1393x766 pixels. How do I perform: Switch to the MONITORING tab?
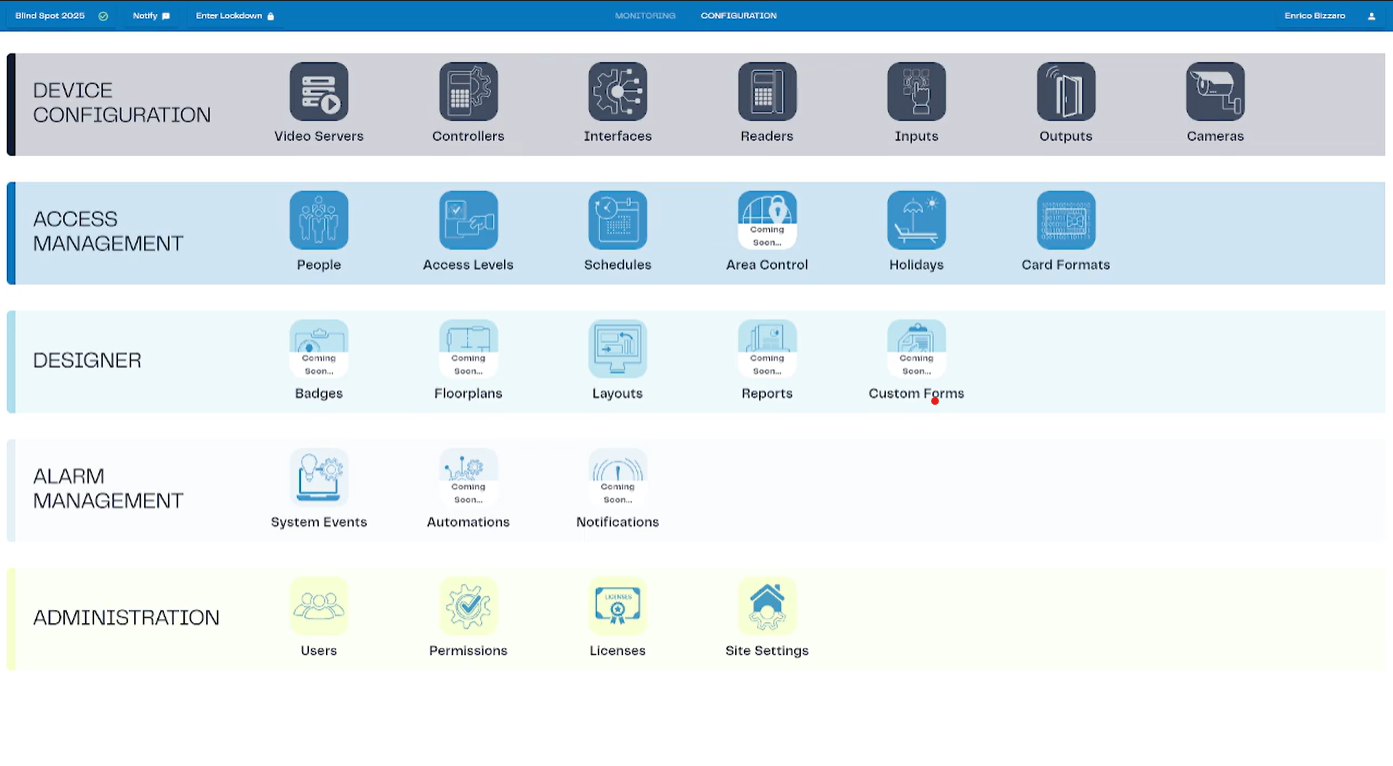point(645,15)
